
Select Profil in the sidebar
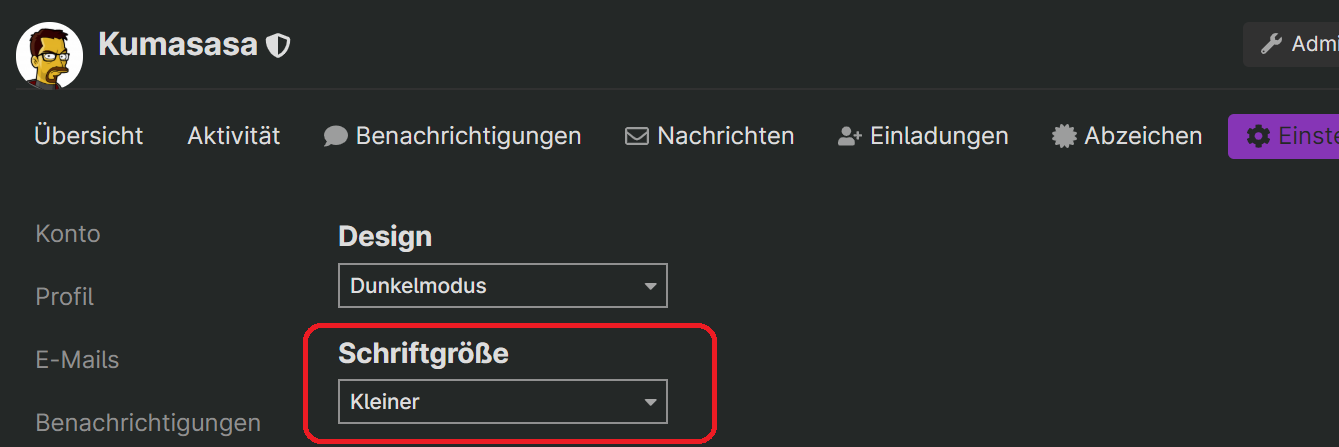click(x=65, y=297)
